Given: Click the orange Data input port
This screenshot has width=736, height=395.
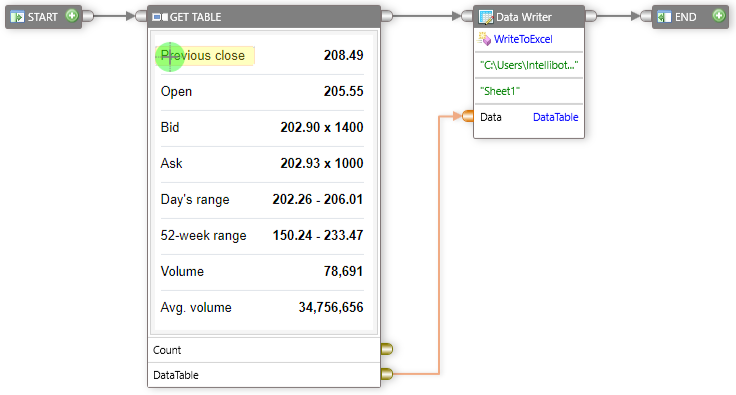Looking at the screenshot, I should click(x=468, y=116).
